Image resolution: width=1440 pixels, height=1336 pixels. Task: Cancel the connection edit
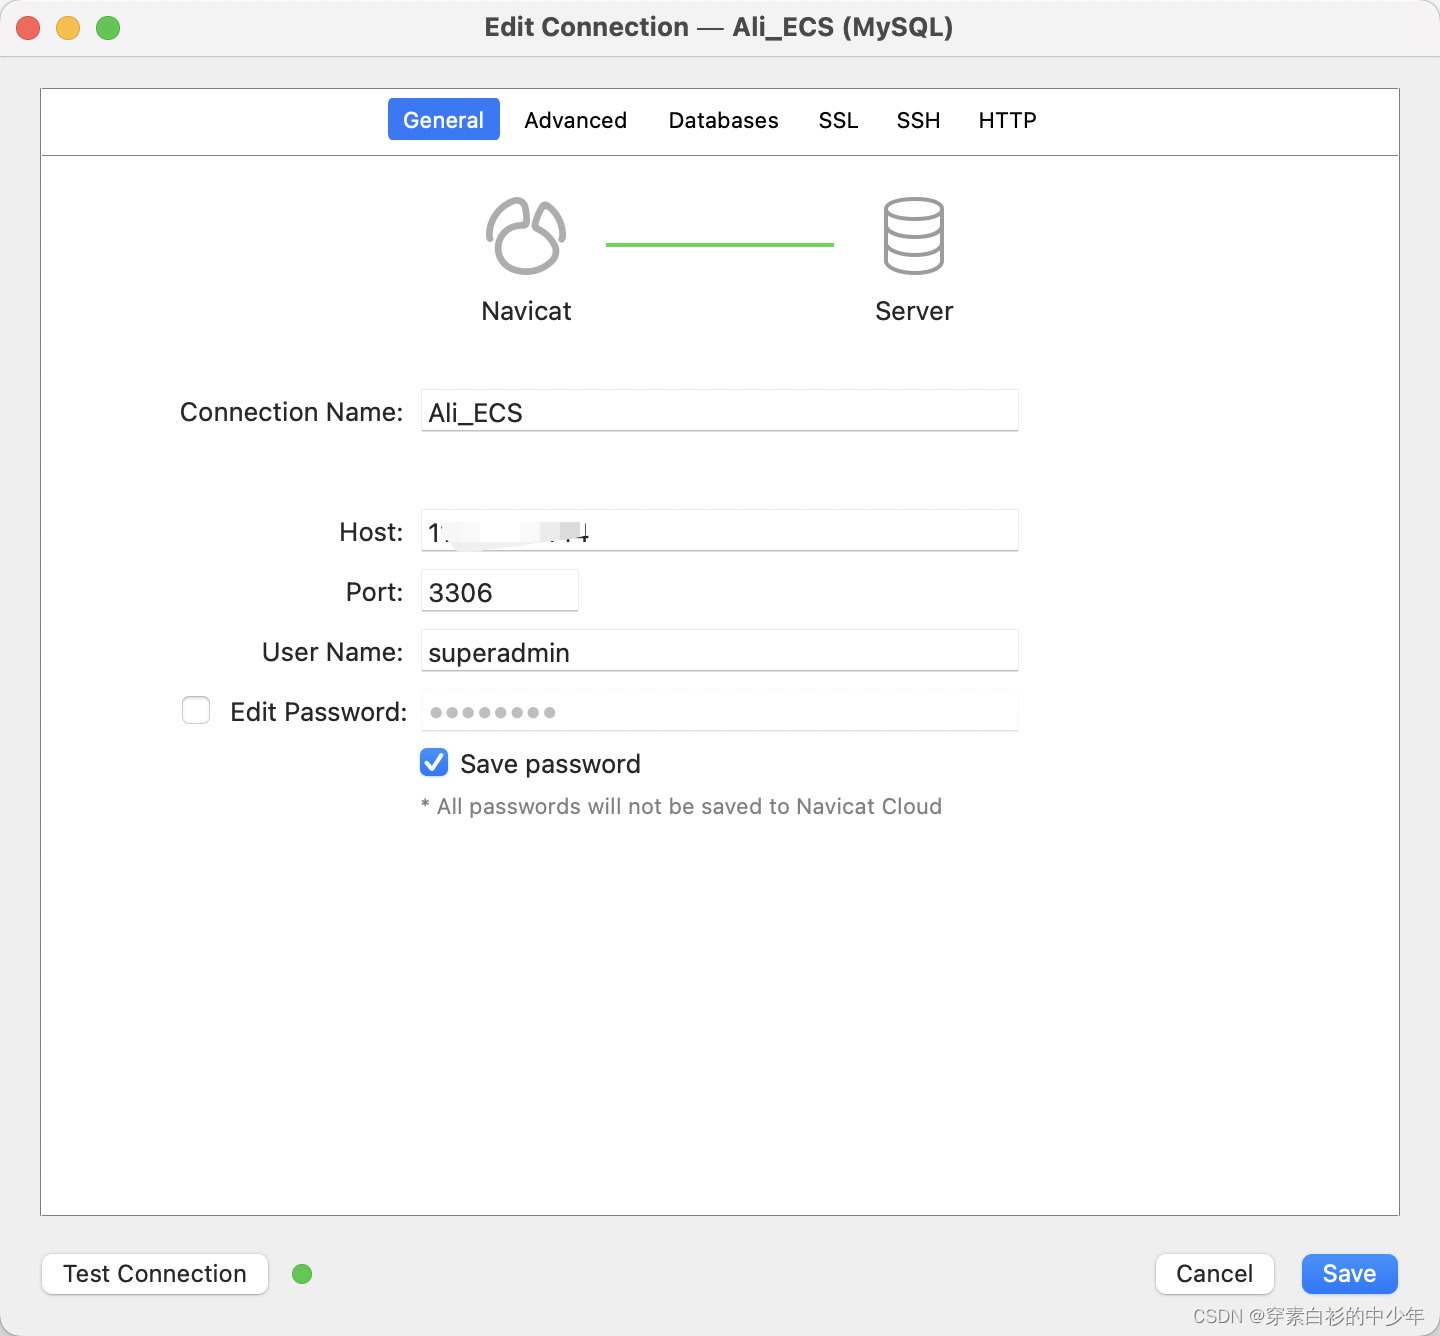(x=1215, y=1274)
